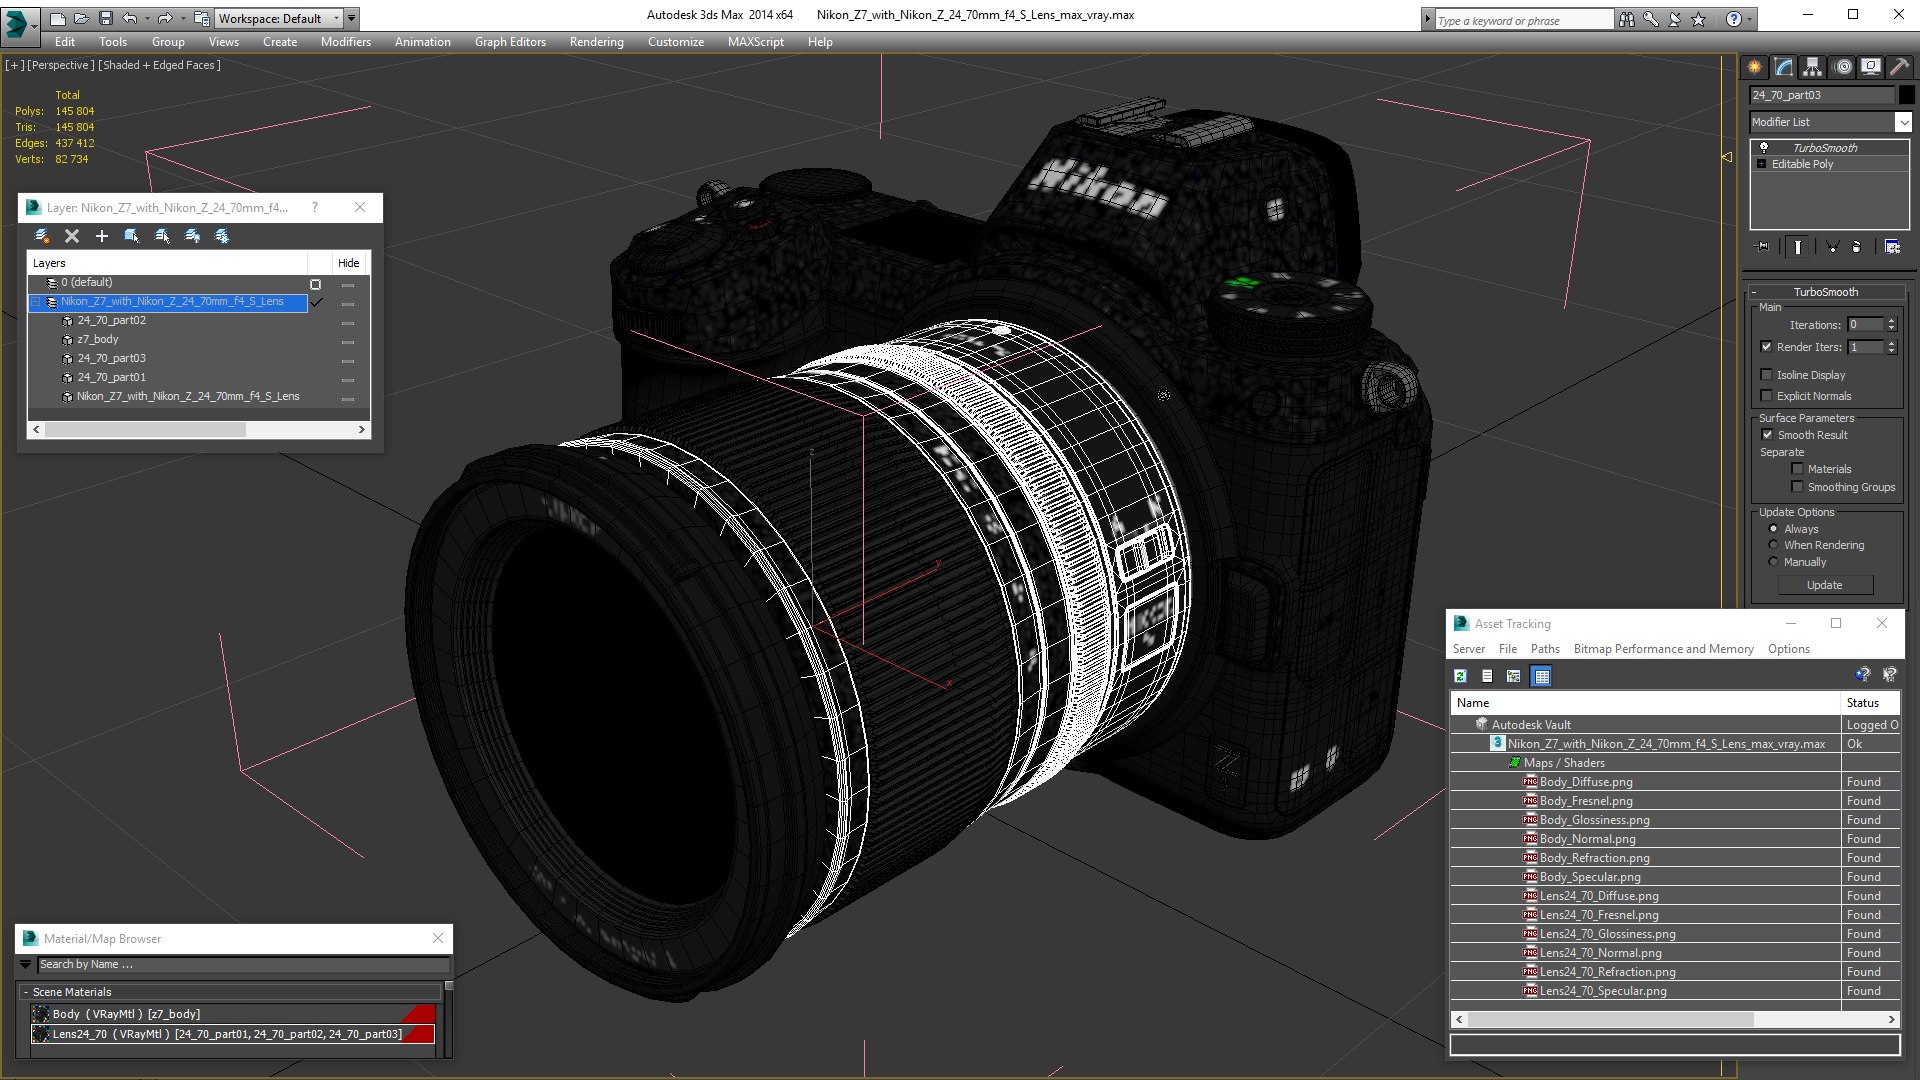
Task: Collapse the Scene Materials group
Action: click(x=25, y=992)
